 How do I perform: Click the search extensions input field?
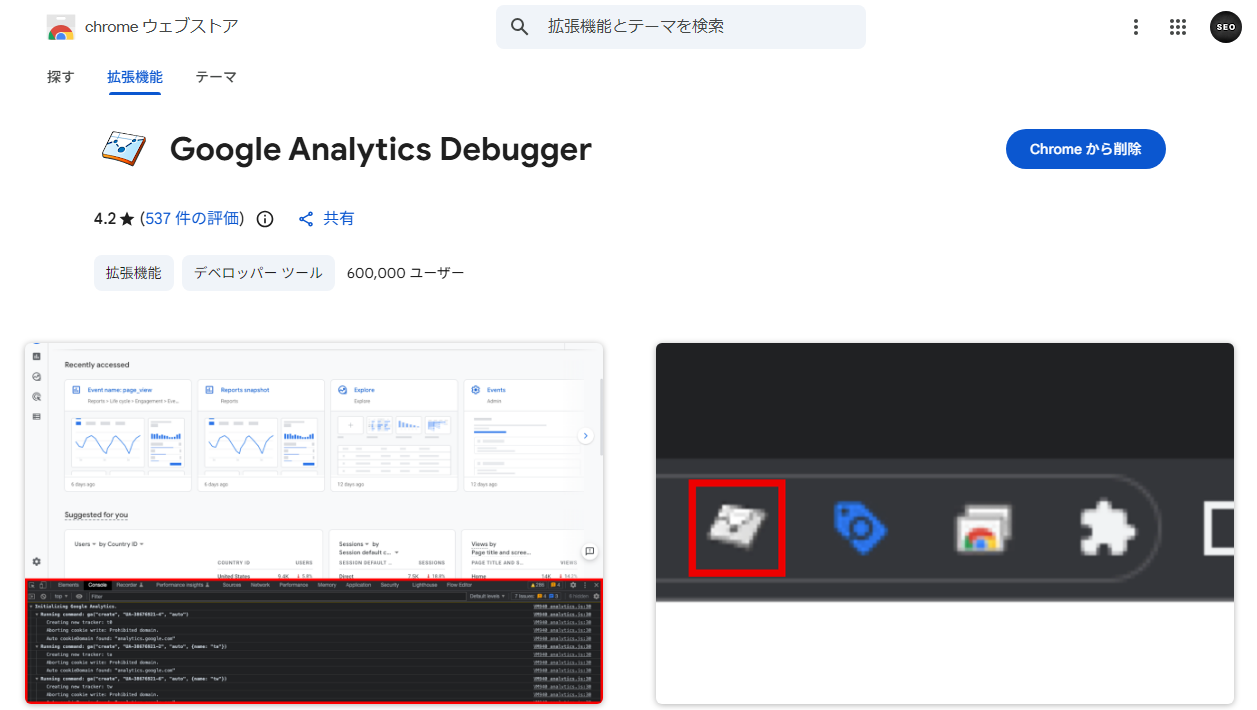coord(681,26)
